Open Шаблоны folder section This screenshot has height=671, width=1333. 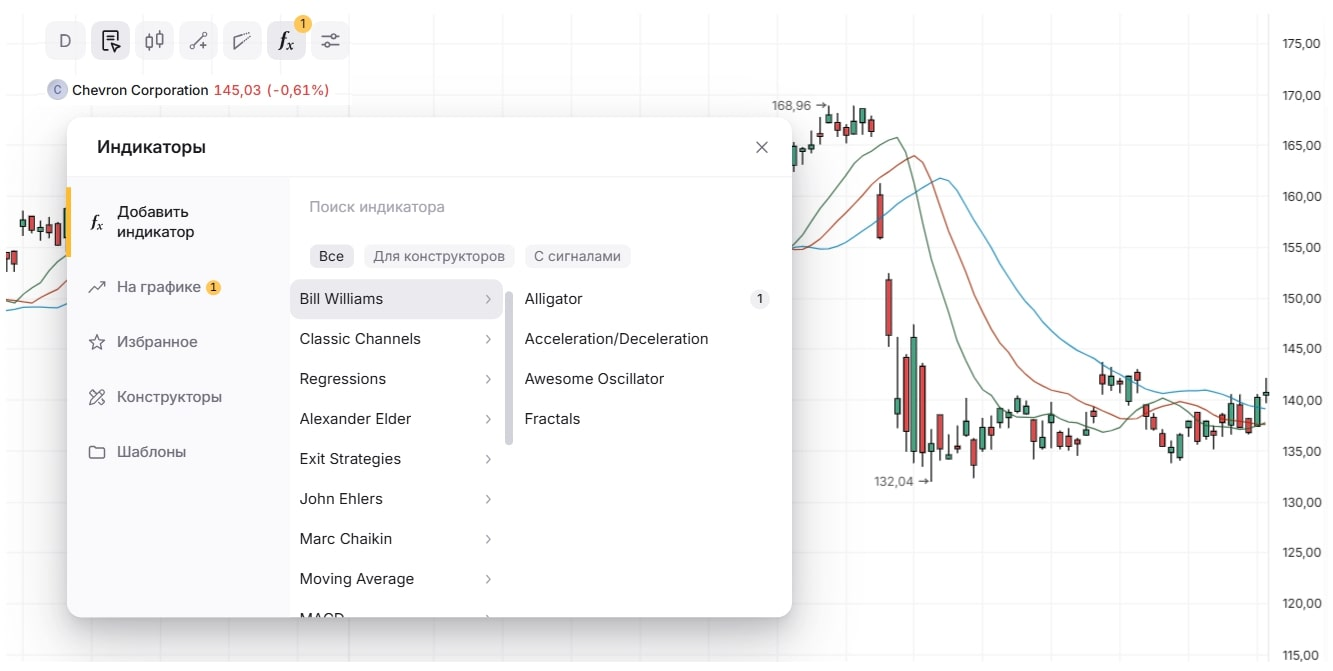150,452
